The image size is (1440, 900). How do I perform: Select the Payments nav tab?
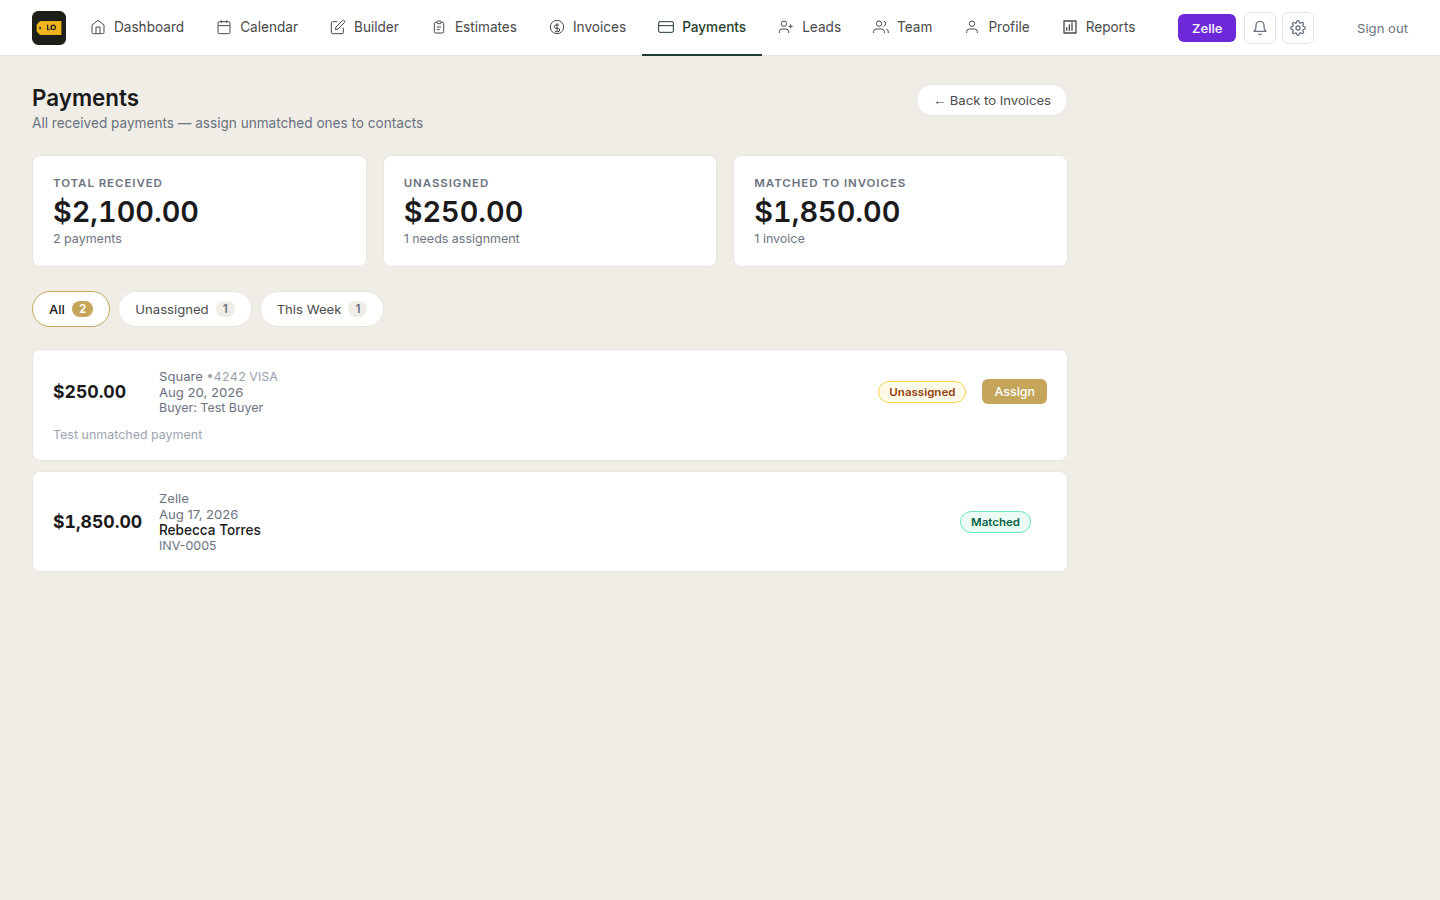pos(702,27)
